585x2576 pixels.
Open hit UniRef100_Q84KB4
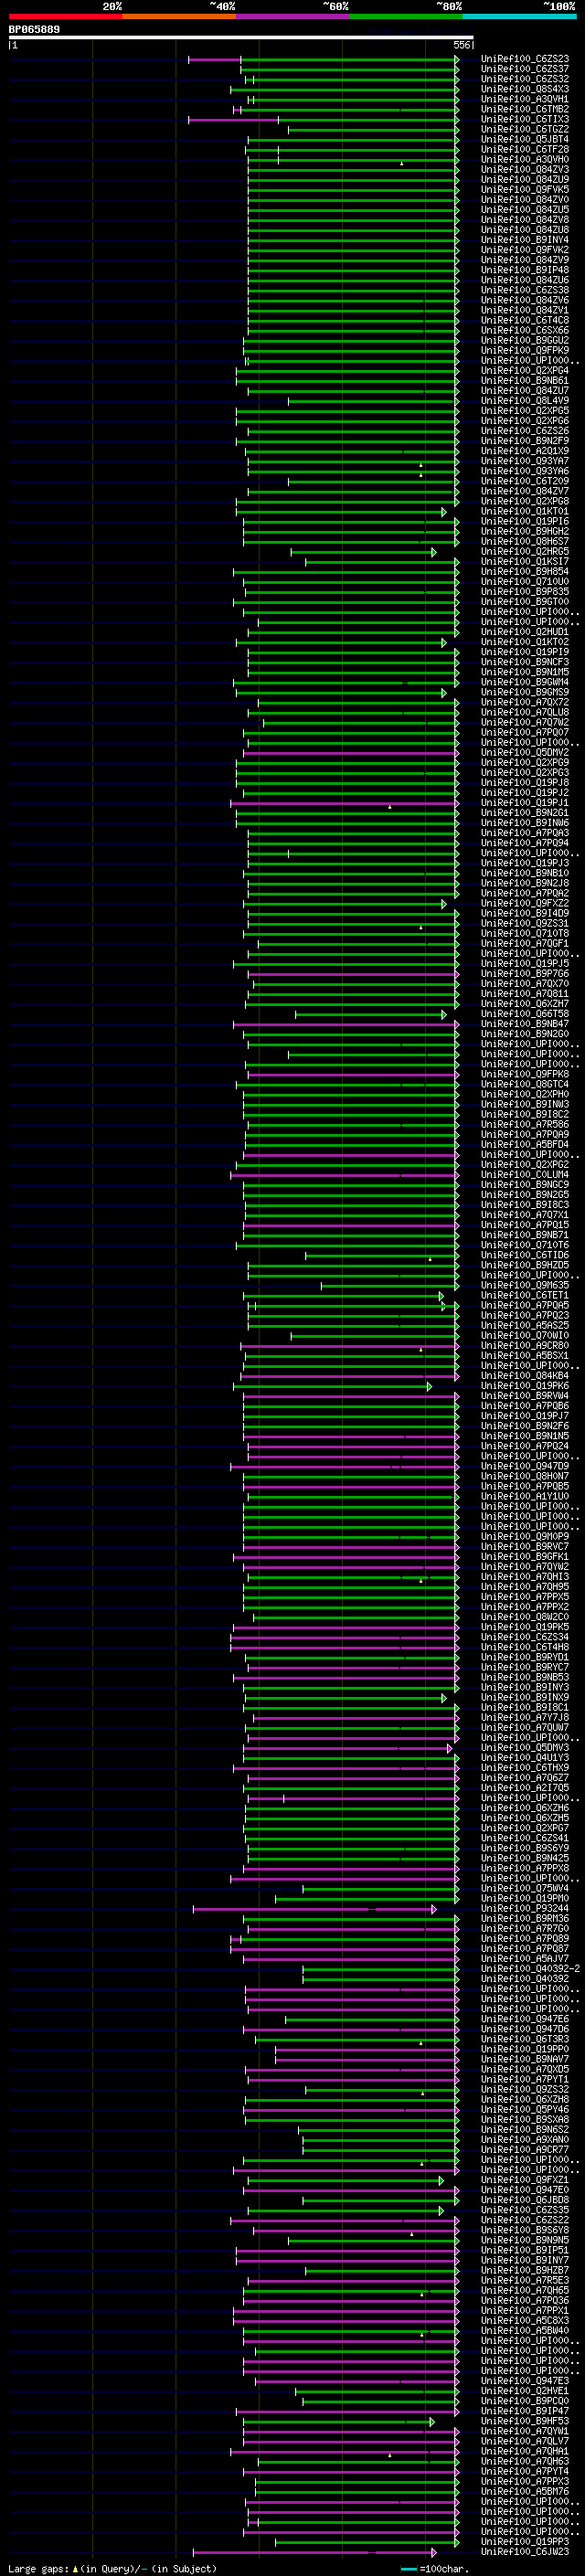point(525,1376)
